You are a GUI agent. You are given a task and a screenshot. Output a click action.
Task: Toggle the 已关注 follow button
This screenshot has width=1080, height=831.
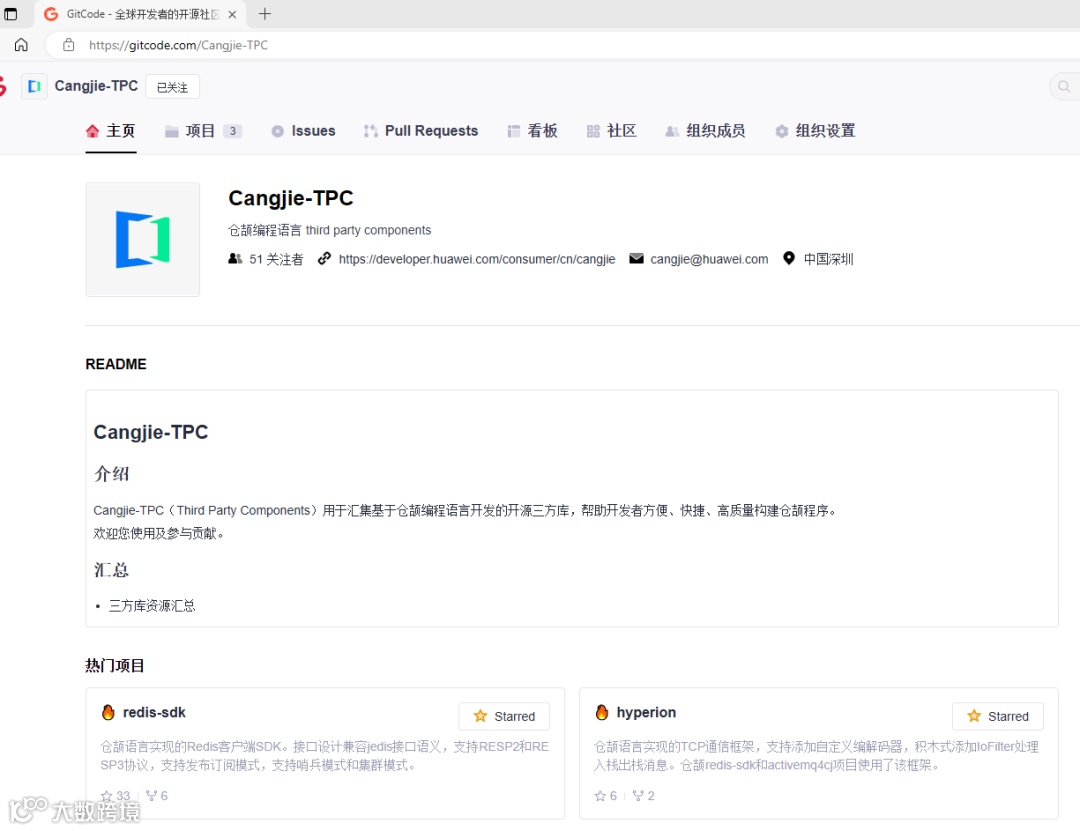point(172,87)
